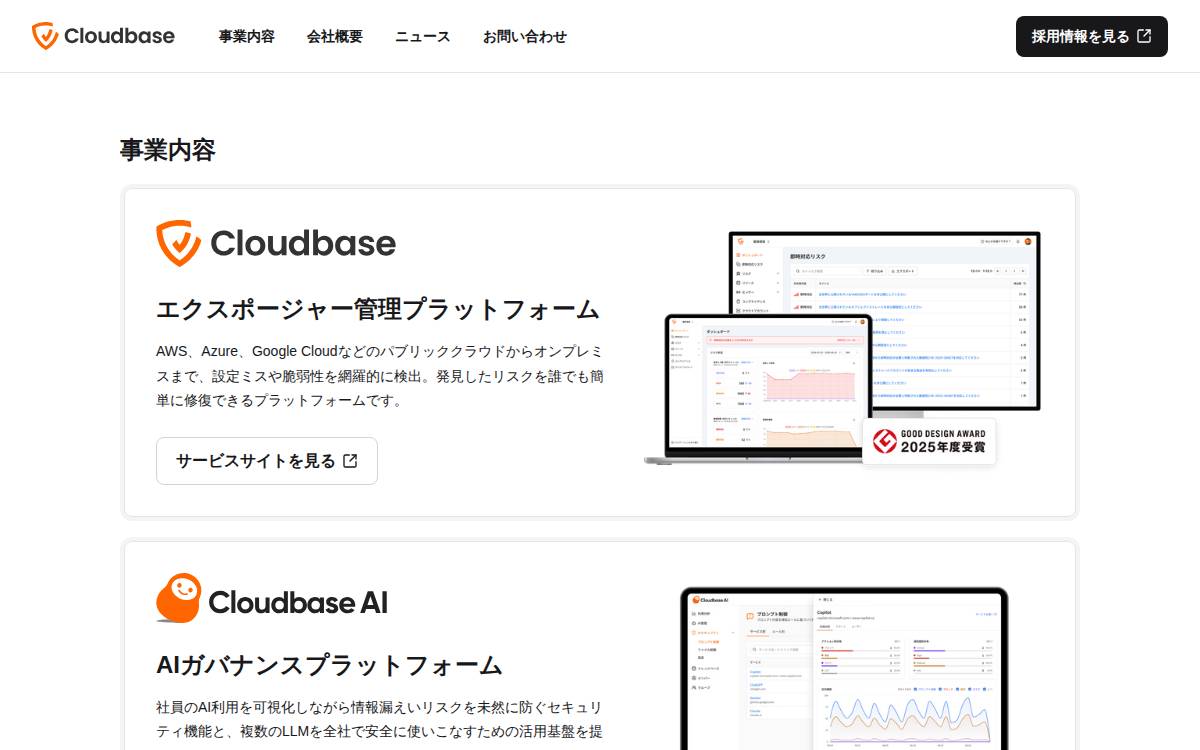The height and width of the screenshot is (750, 1200).
Task: Click the エクスポージャー管理プラットフォーム heading
Action: click(x=378, y=309)
